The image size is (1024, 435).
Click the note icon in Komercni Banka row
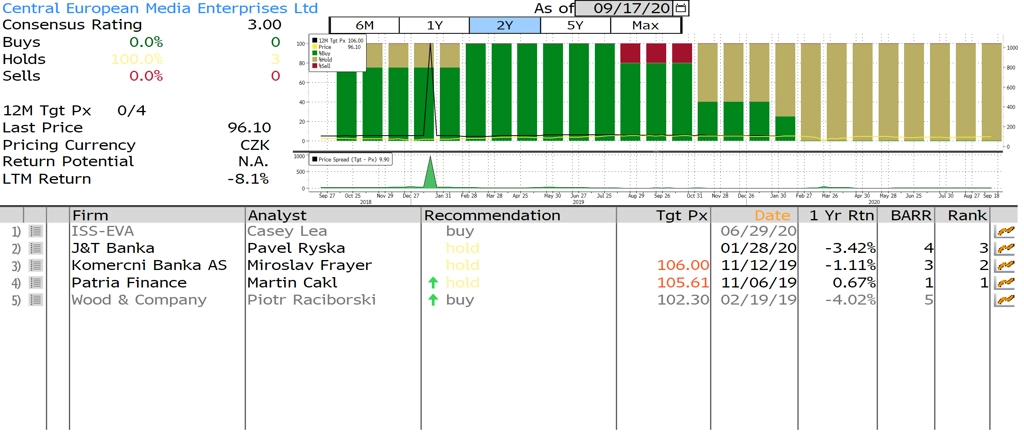click(x=36, y=265)
